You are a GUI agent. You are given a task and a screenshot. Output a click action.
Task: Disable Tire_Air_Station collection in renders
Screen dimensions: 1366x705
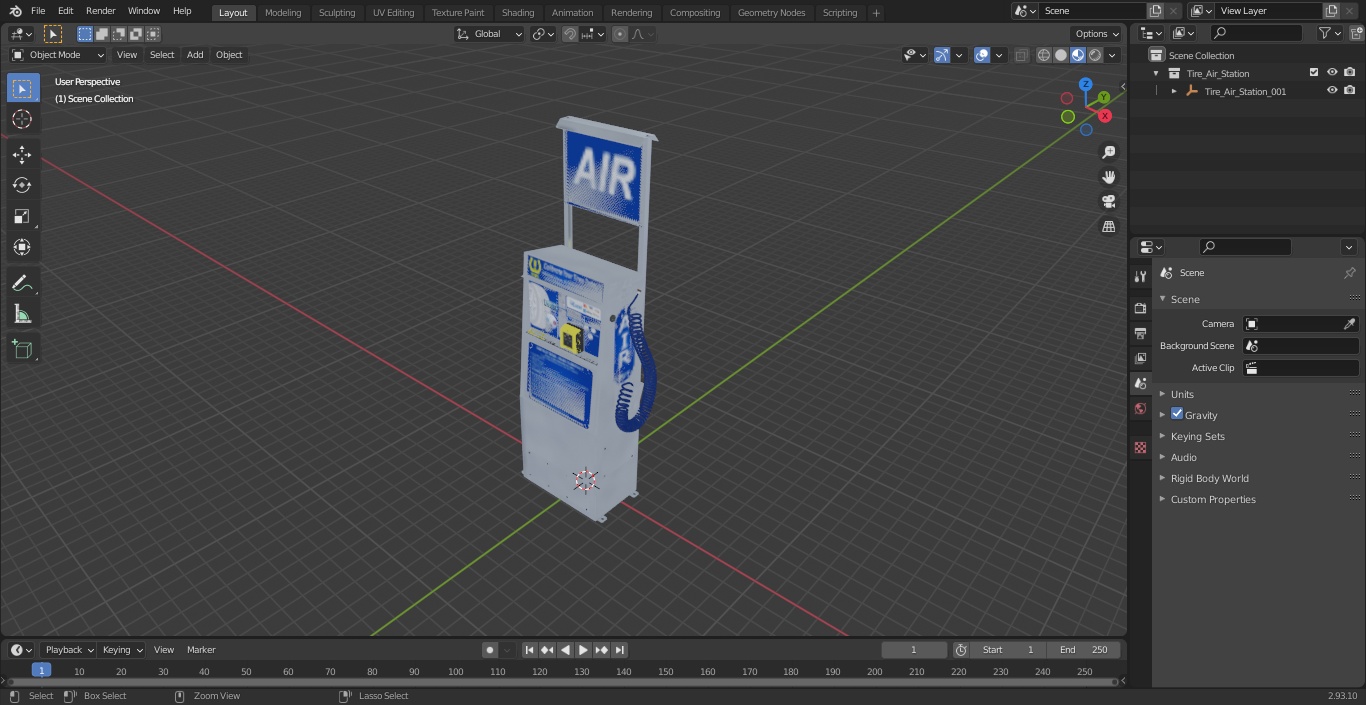pyautogui.click(x=1350, y=73)
